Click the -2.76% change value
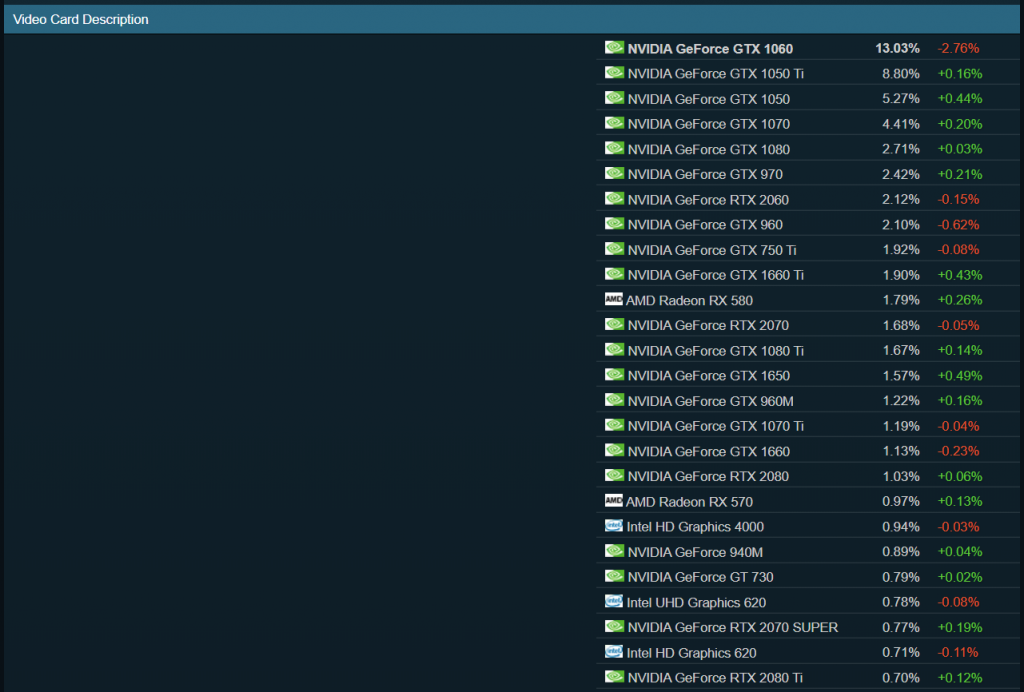This screenshot has width=1024, height=692. click(x=958, y=48)
